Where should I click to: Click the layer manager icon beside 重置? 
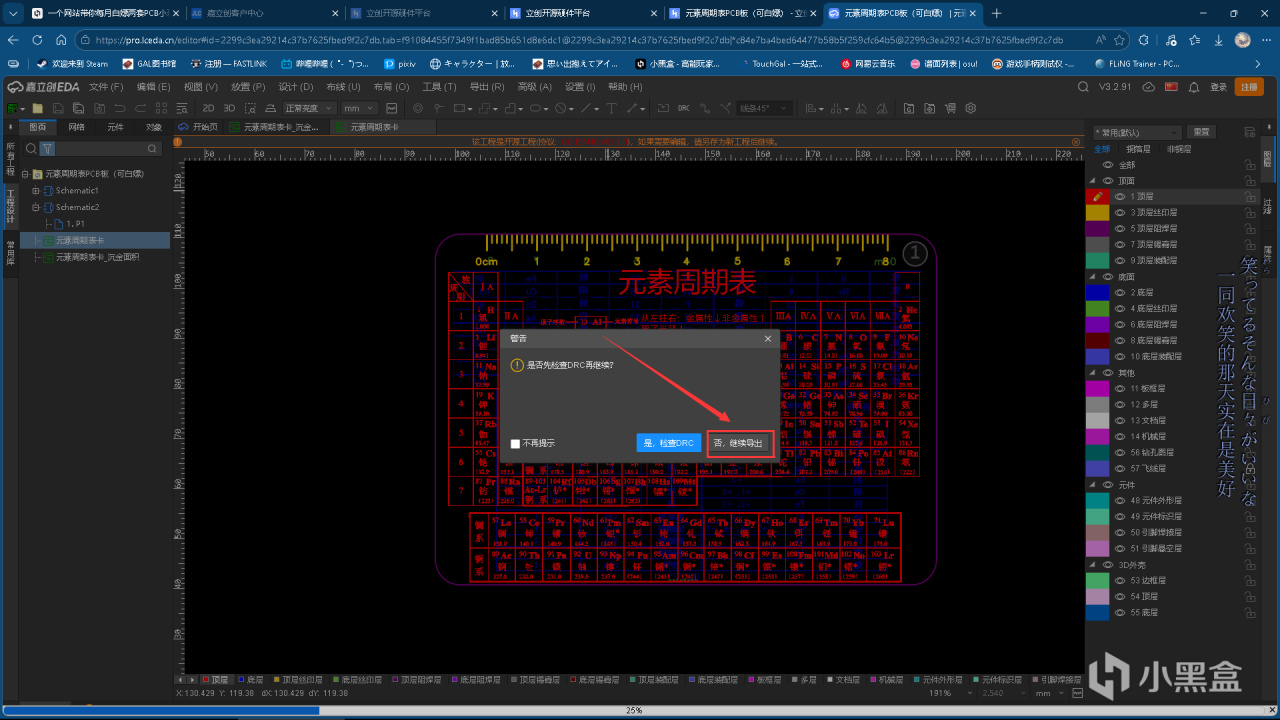pyautogui.click(x=1251, y=132)
